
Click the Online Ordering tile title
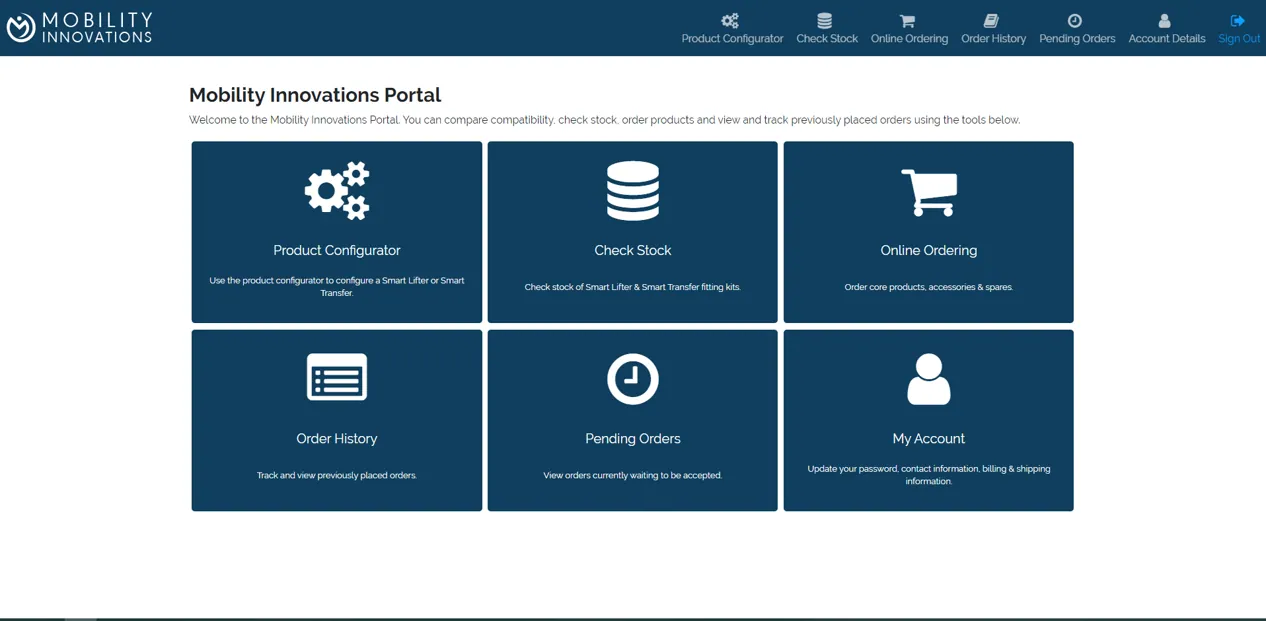point(929,251)
